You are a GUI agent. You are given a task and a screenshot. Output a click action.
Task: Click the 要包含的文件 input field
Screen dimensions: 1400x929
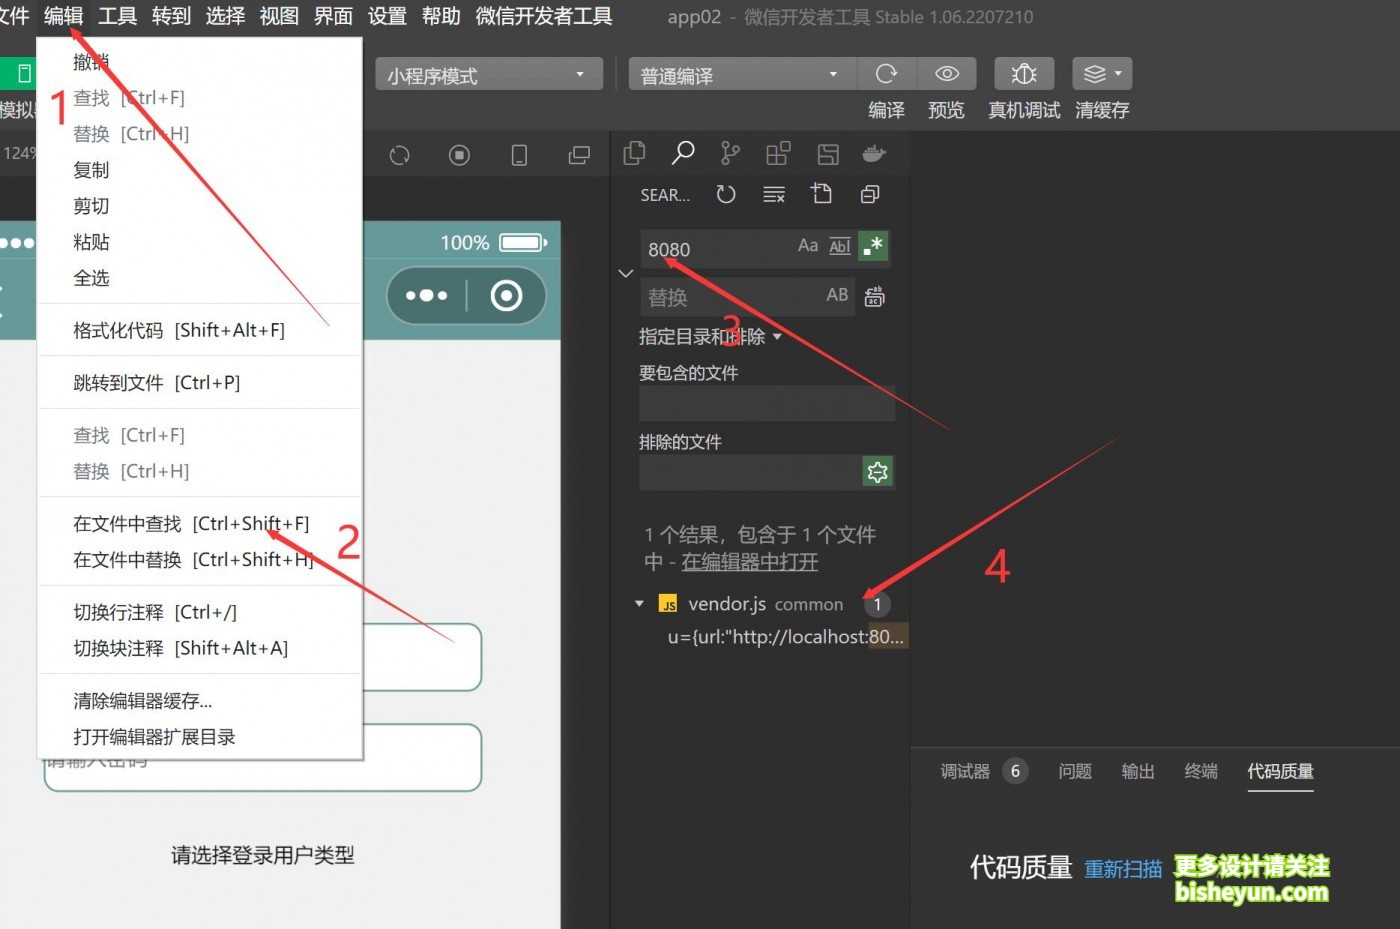click(766, 403)
